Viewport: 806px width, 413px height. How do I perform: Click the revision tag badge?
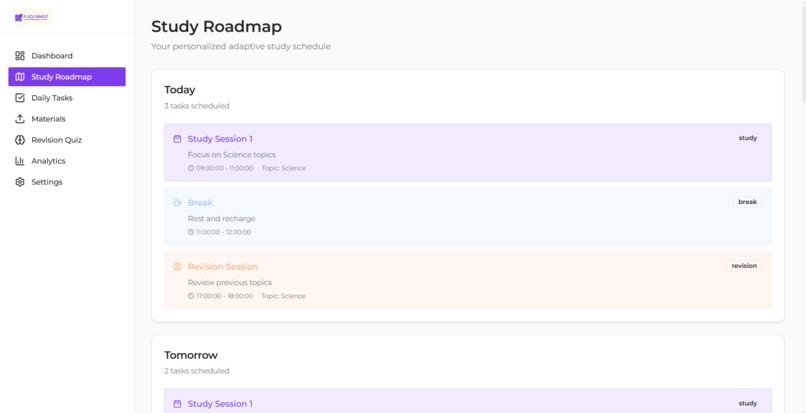[x=744, y=265]
